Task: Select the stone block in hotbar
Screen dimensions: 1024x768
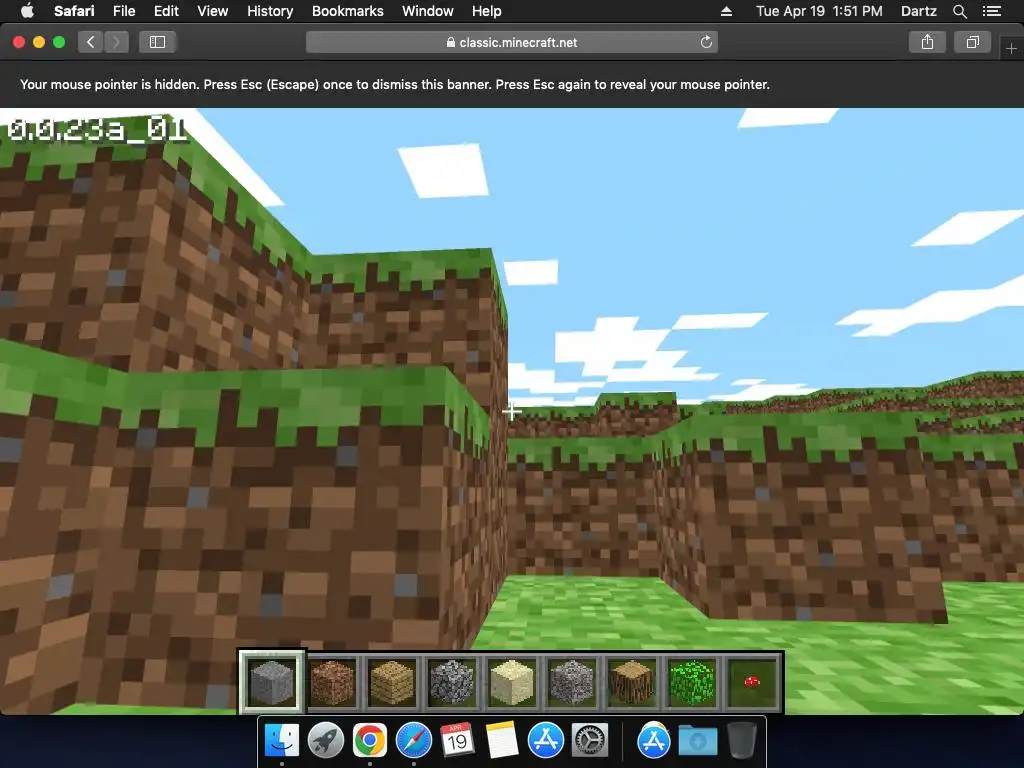Action: click(272, 682)
